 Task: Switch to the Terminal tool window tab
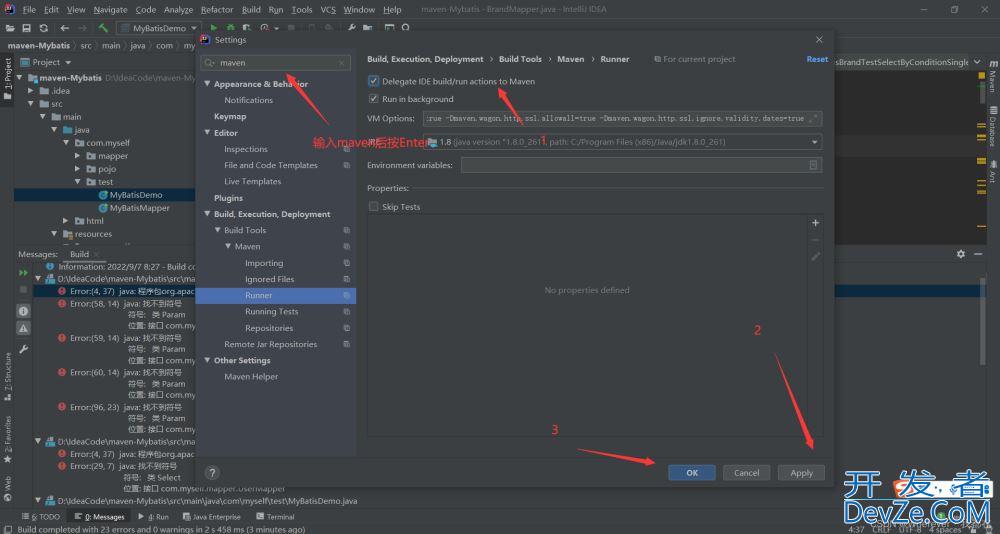(275, 517)
